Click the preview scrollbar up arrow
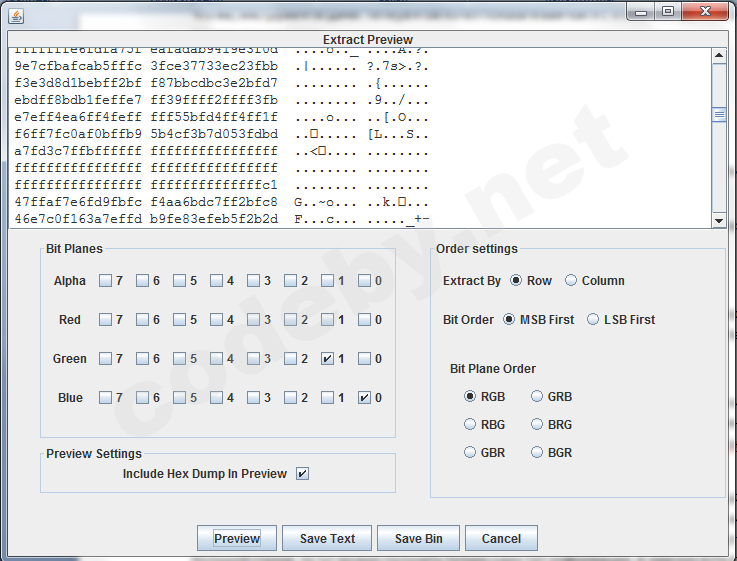This screenshot has height=561, width=737. [x=719, y=55]
